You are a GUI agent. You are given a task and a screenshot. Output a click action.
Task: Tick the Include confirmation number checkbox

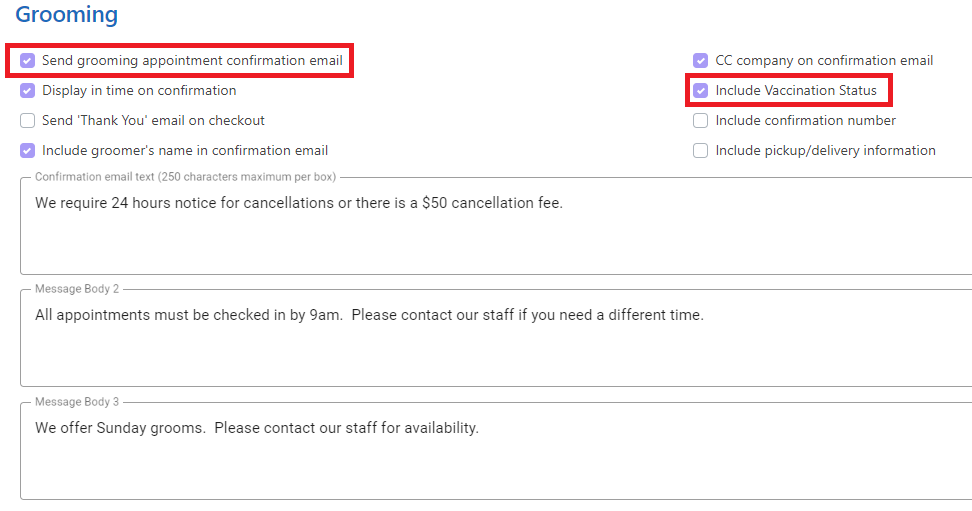(x=700, y=120)
